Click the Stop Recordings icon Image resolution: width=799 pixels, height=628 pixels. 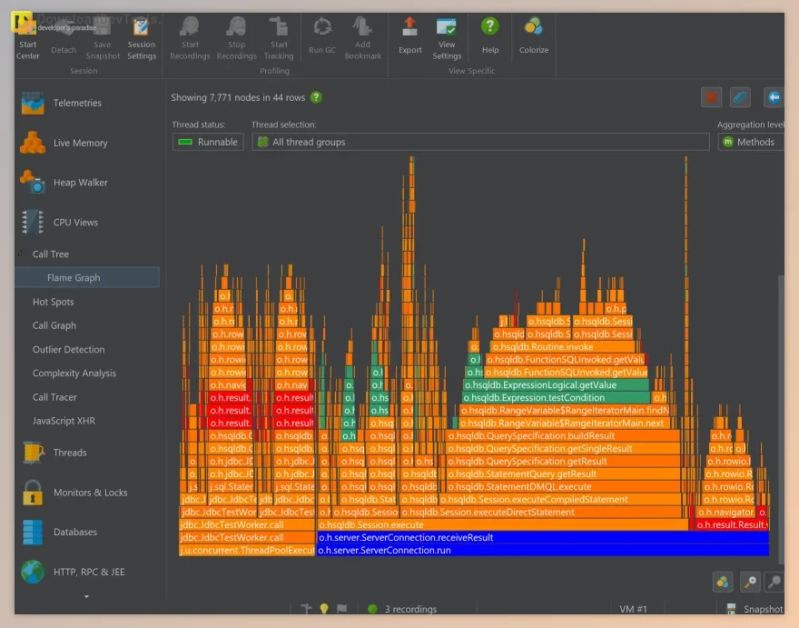click(x=236, y=37)
